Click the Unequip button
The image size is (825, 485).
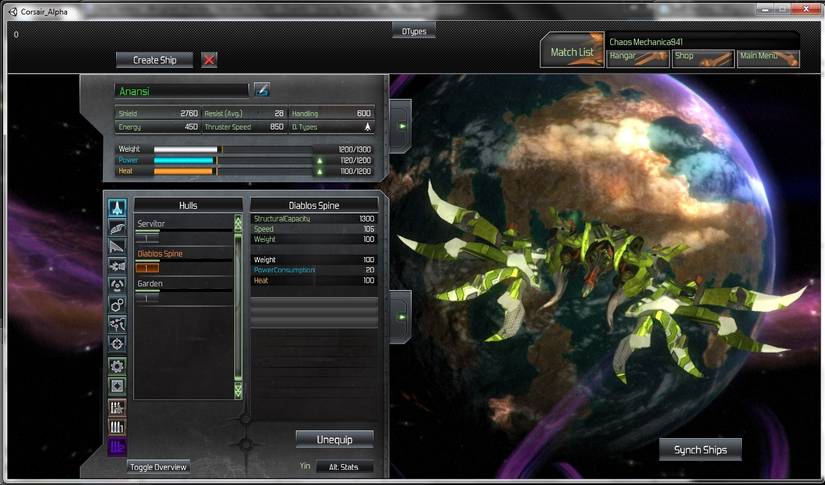(x=335, y=439)
